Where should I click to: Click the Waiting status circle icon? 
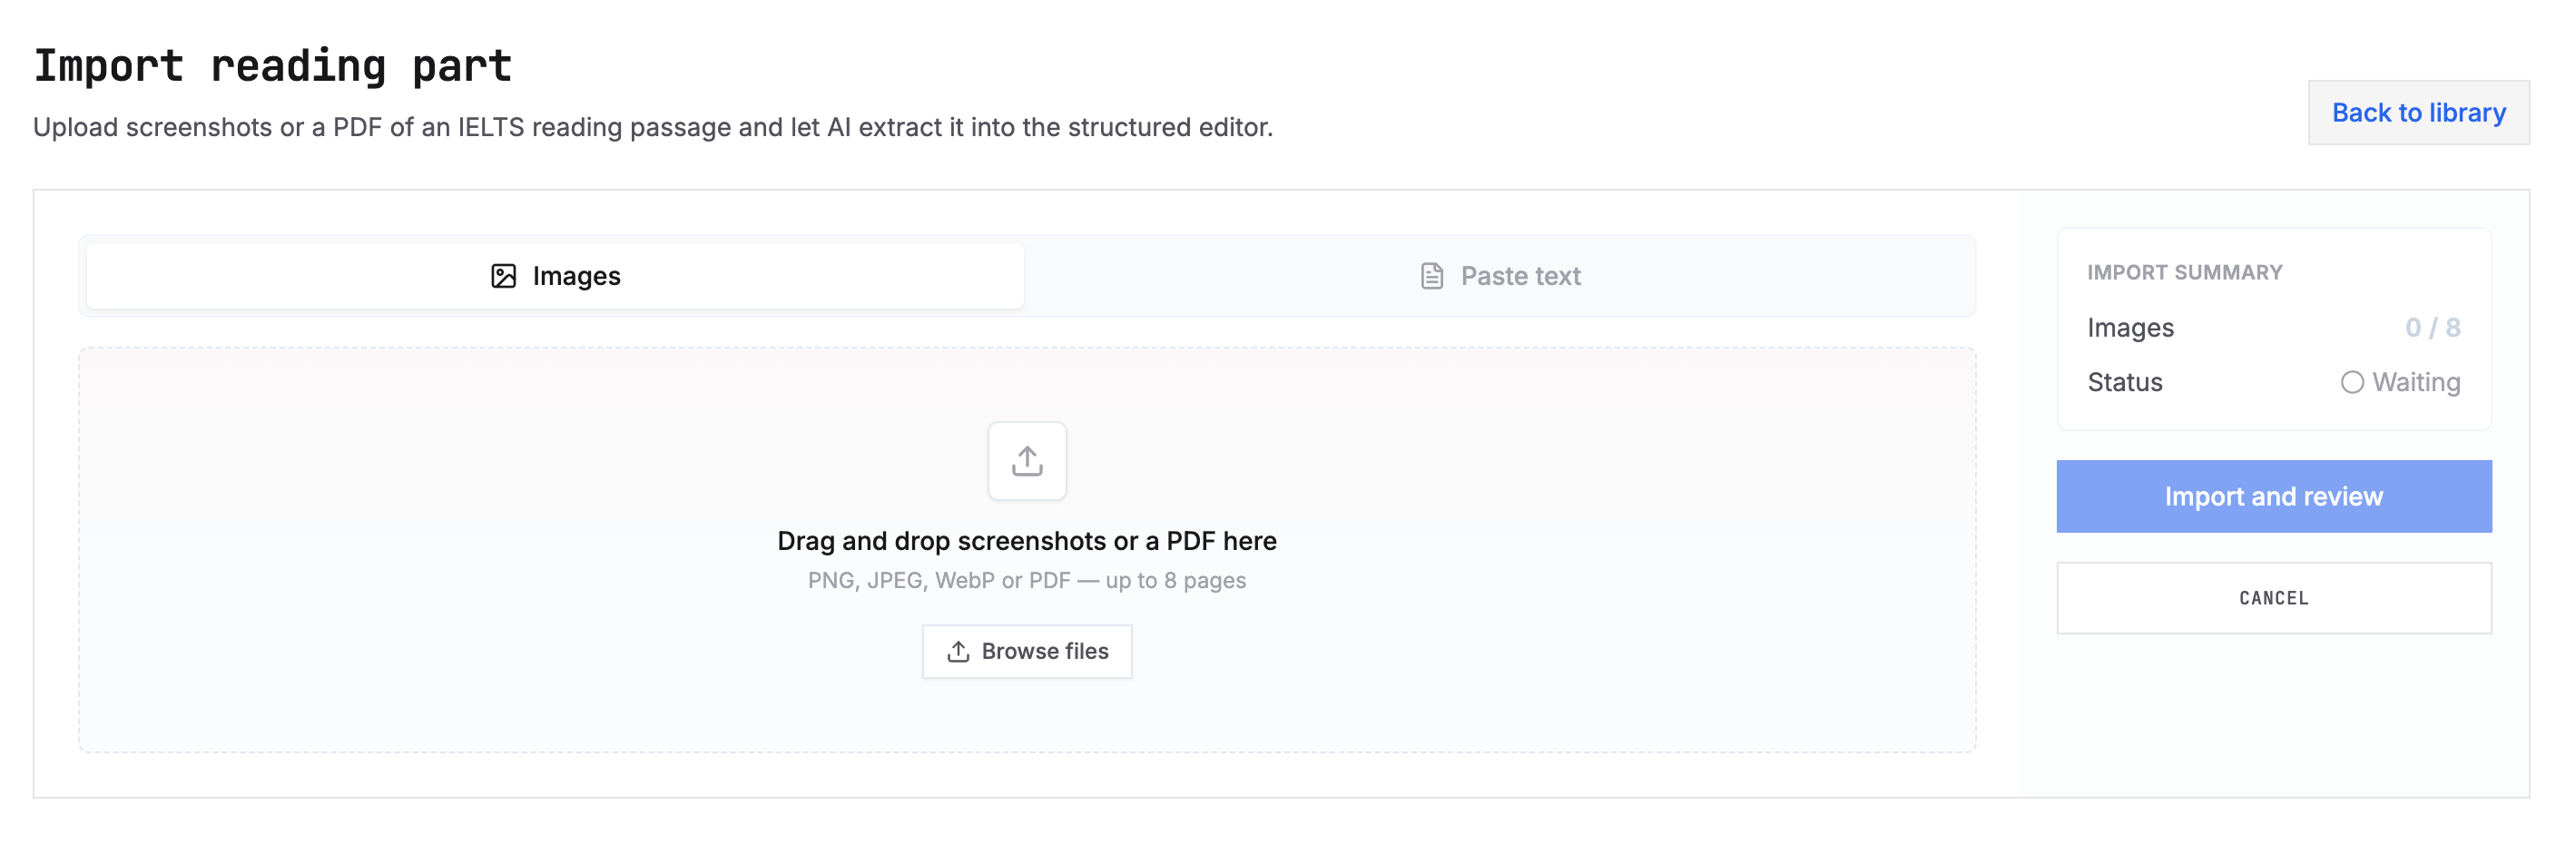click(x=2352, y=383)
